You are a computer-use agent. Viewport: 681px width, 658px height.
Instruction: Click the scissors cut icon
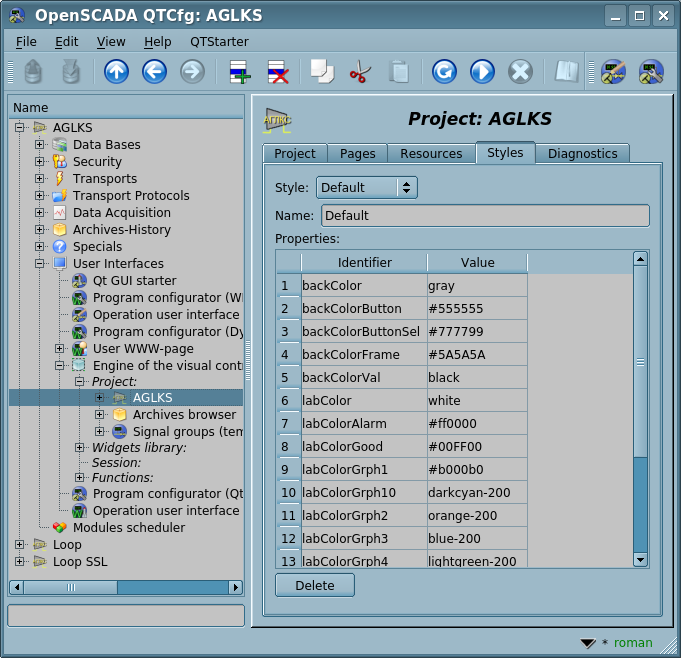[360, 72]
